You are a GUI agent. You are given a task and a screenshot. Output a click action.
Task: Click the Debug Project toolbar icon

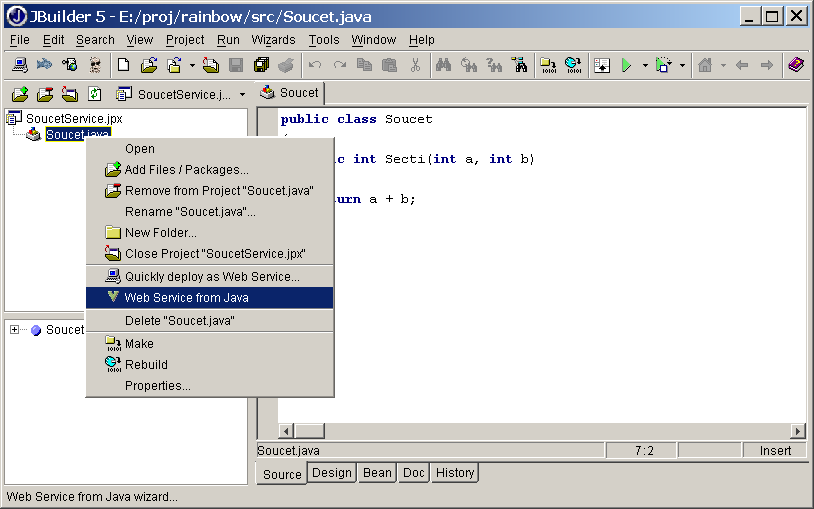[664, 65]
